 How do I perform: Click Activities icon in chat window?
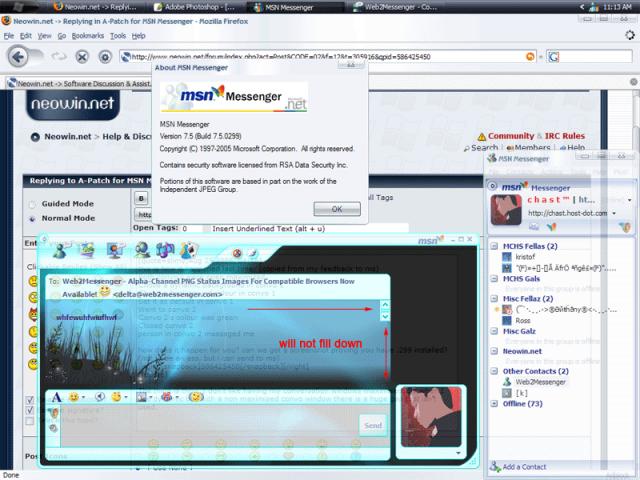tap(164, 250)
